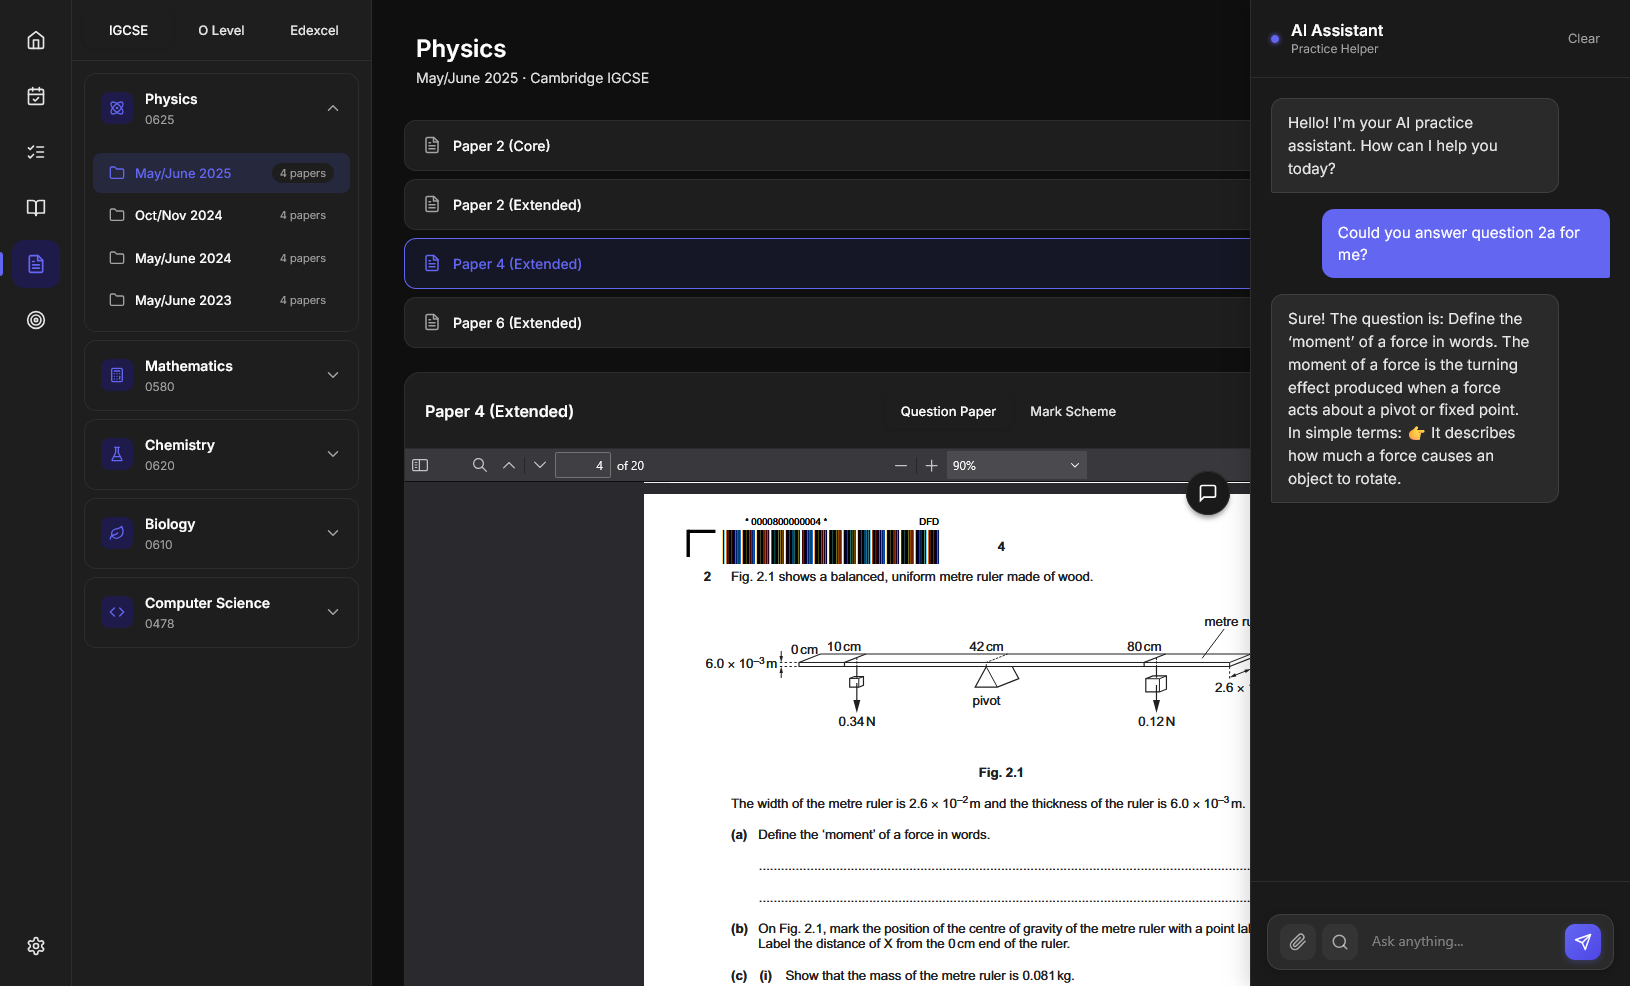Switch to the O Level tab
The image size is (1630, 986).
point(221,30)
